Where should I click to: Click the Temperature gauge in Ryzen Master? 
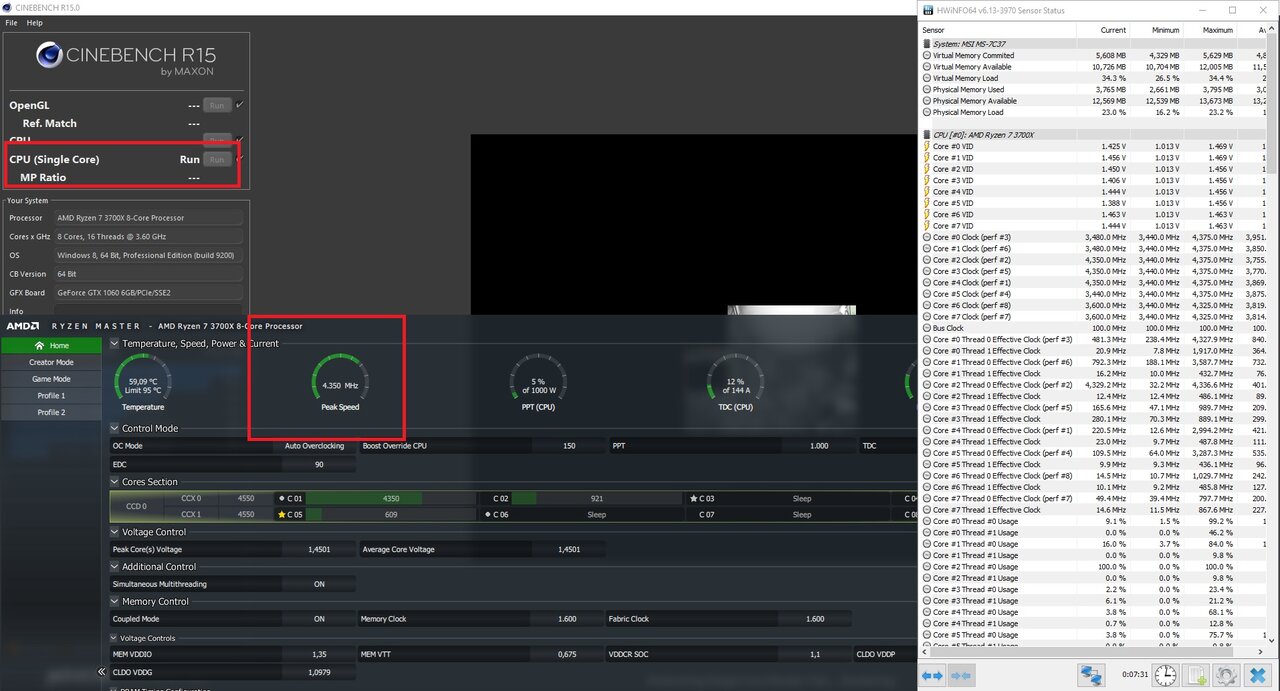pyautogui.click(x=143, y=380)
